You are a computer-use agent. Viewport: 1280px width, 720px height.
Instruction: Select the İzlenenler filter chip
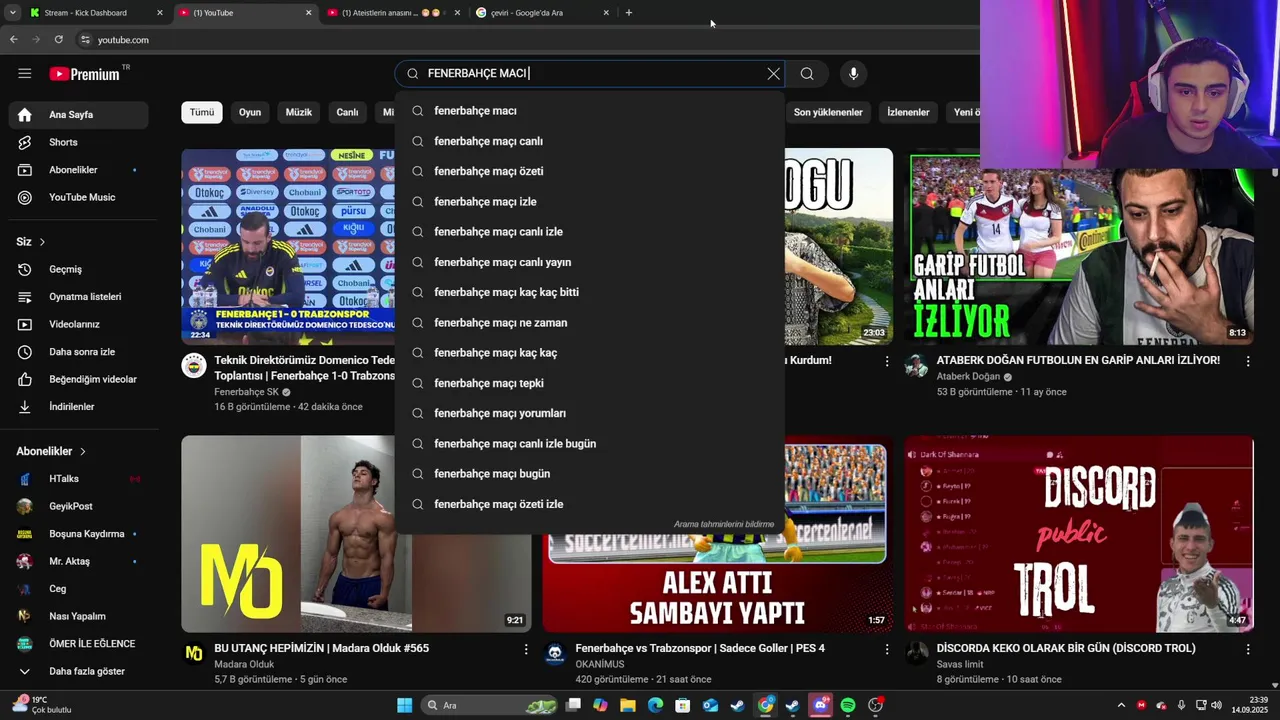pyautogui.click(x=908, y=112)
